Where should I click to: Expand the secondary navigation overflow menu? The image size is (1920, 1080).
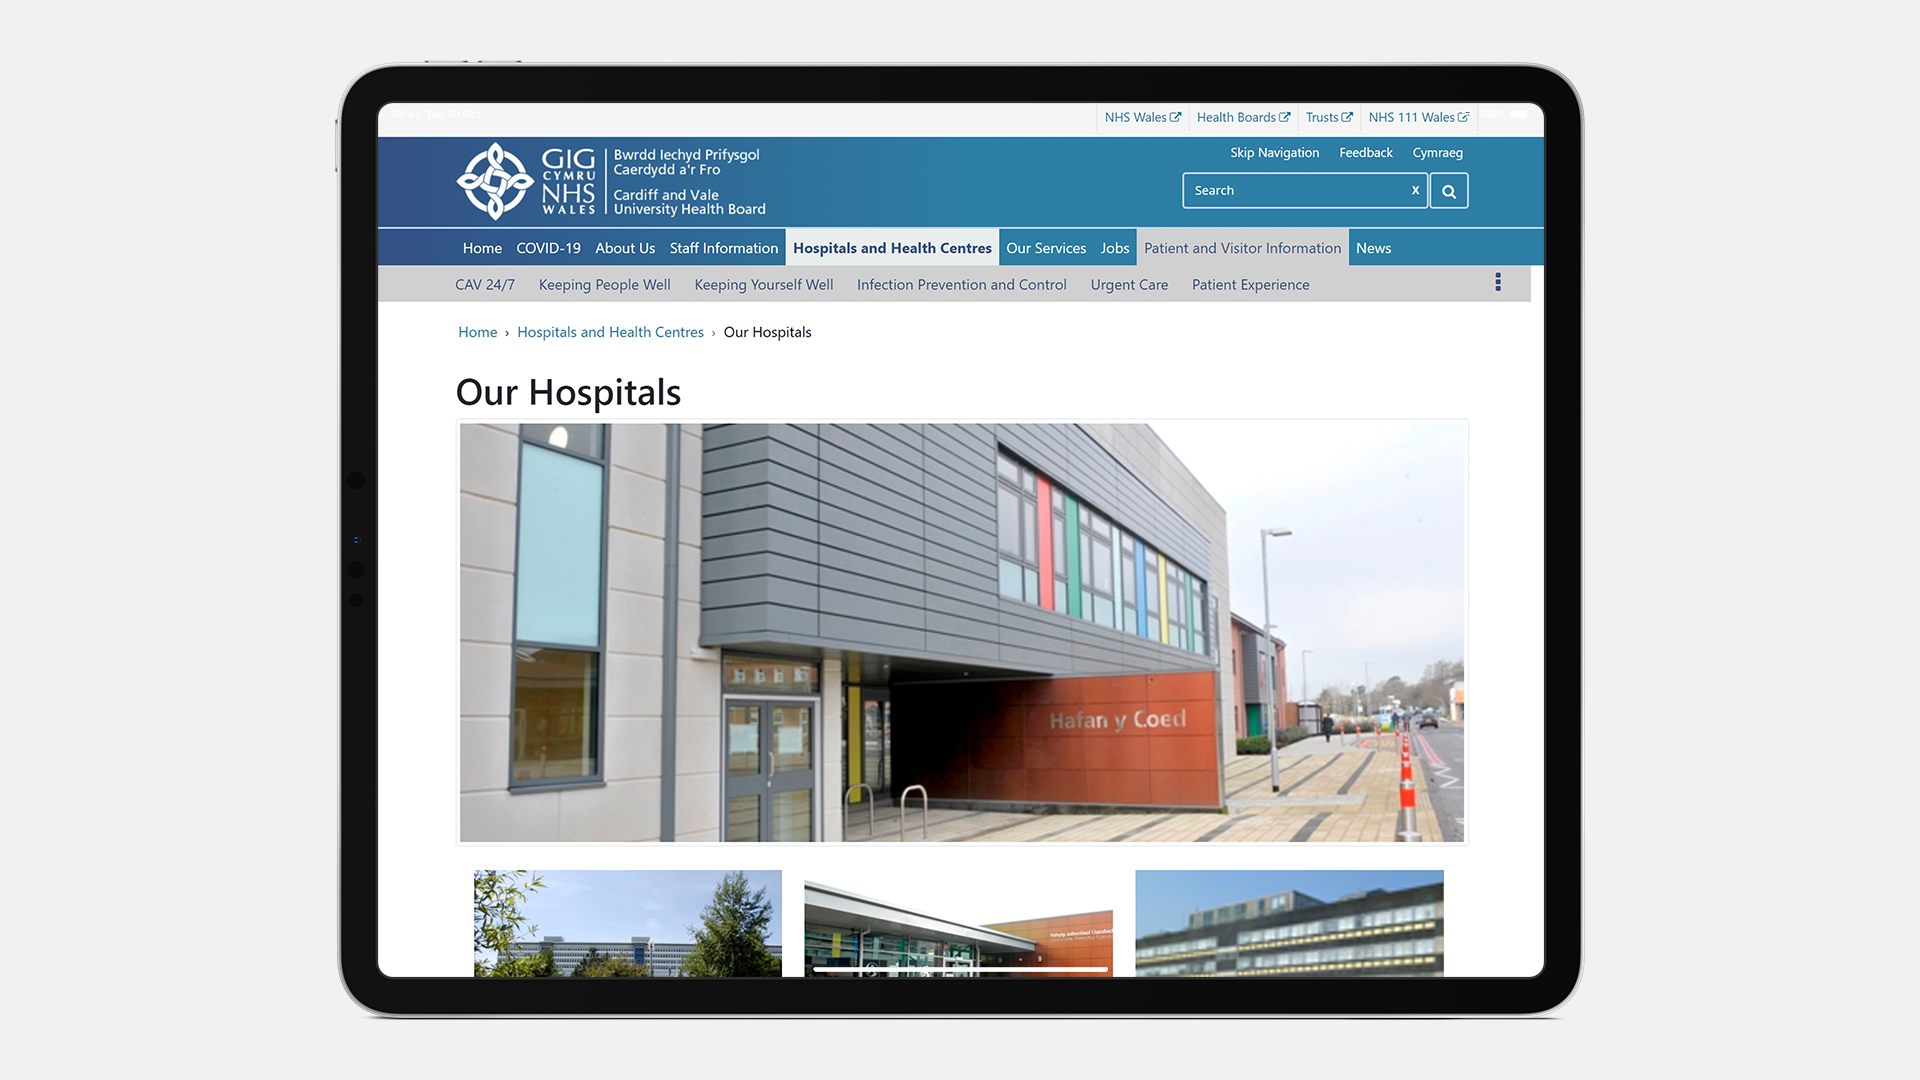pyautogui.click(x=1498, y=282)
